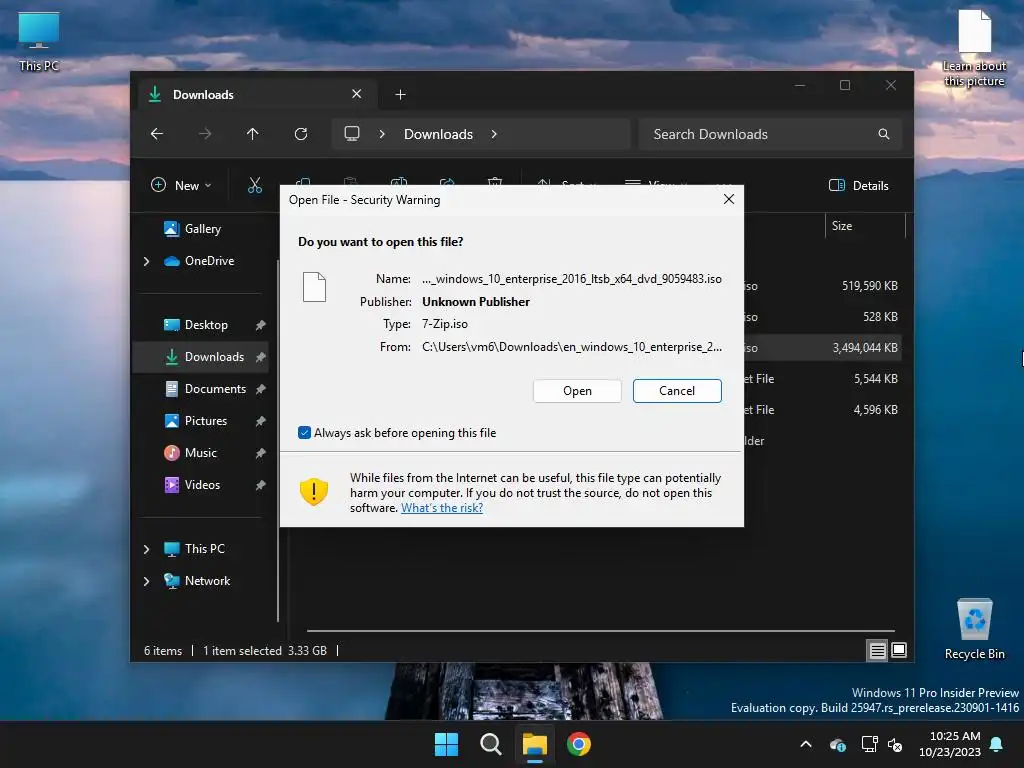
Task: Click the Windows Start button
Action: (x=447, y=744)
